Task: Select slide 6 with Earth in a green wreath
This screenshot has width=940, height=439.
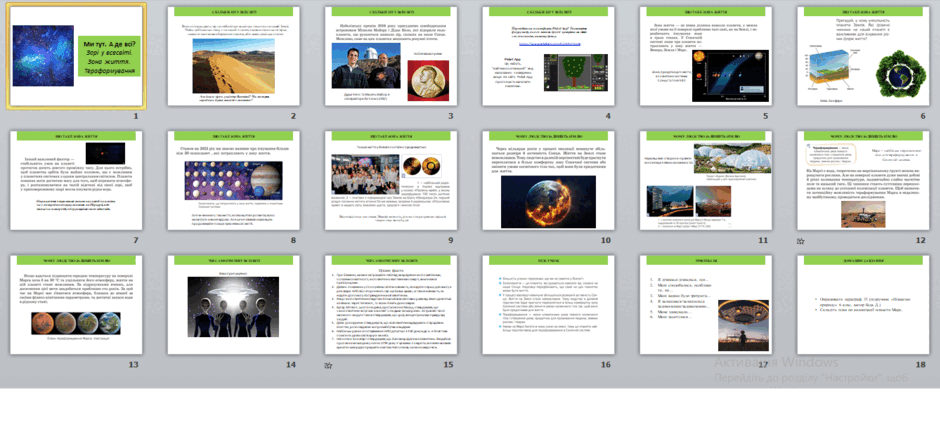Action: [863, 56]
